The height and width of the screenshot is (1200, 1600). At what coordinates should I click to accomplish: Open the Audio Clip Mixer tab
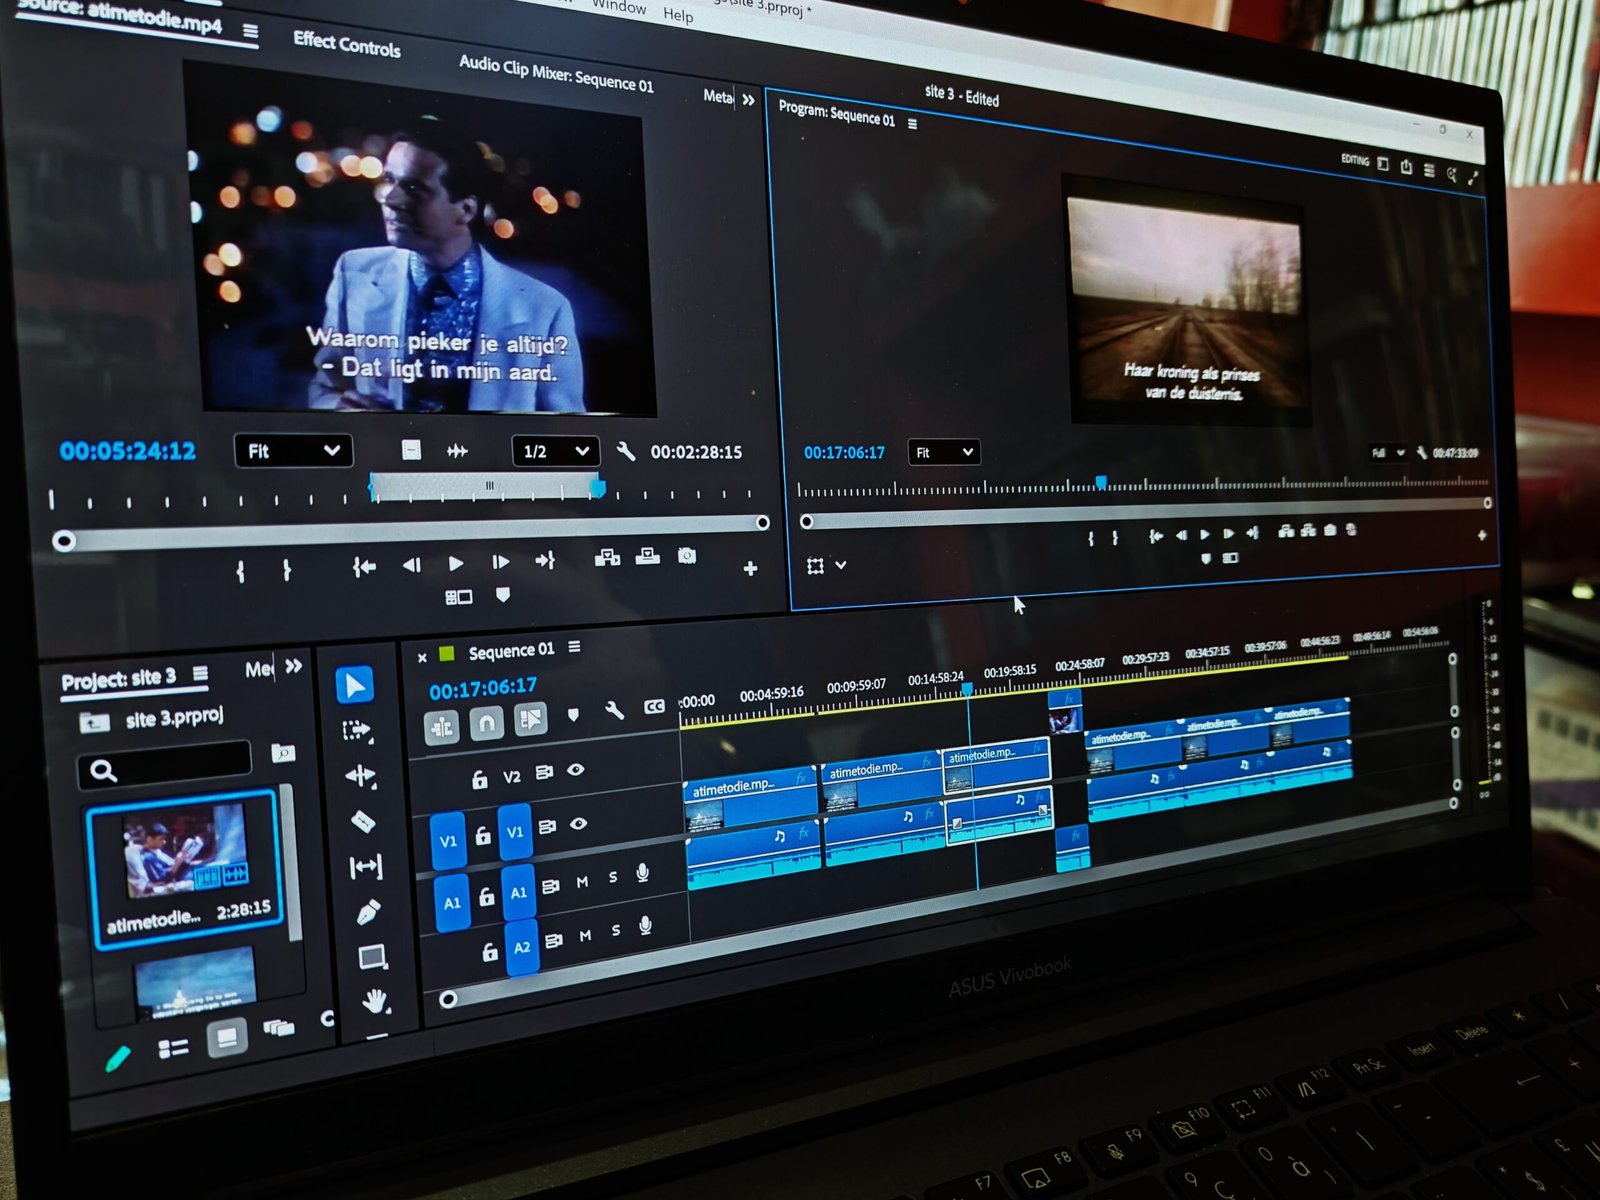click(556, 74)
